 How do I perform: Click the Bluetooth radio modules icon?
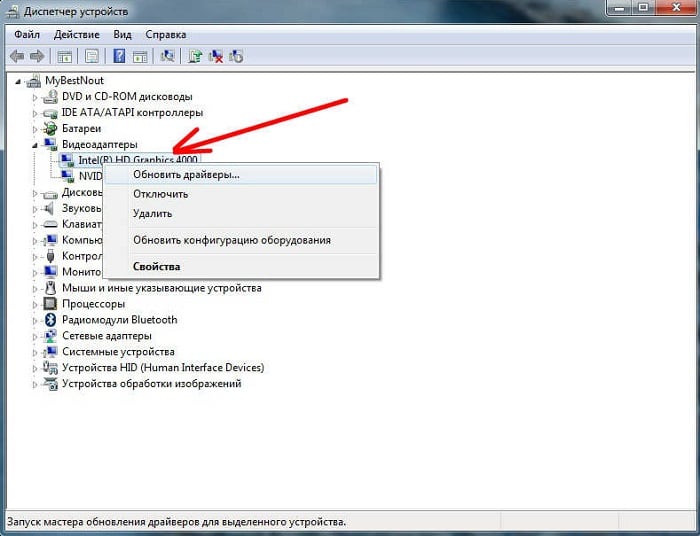[x=51, y=320]
